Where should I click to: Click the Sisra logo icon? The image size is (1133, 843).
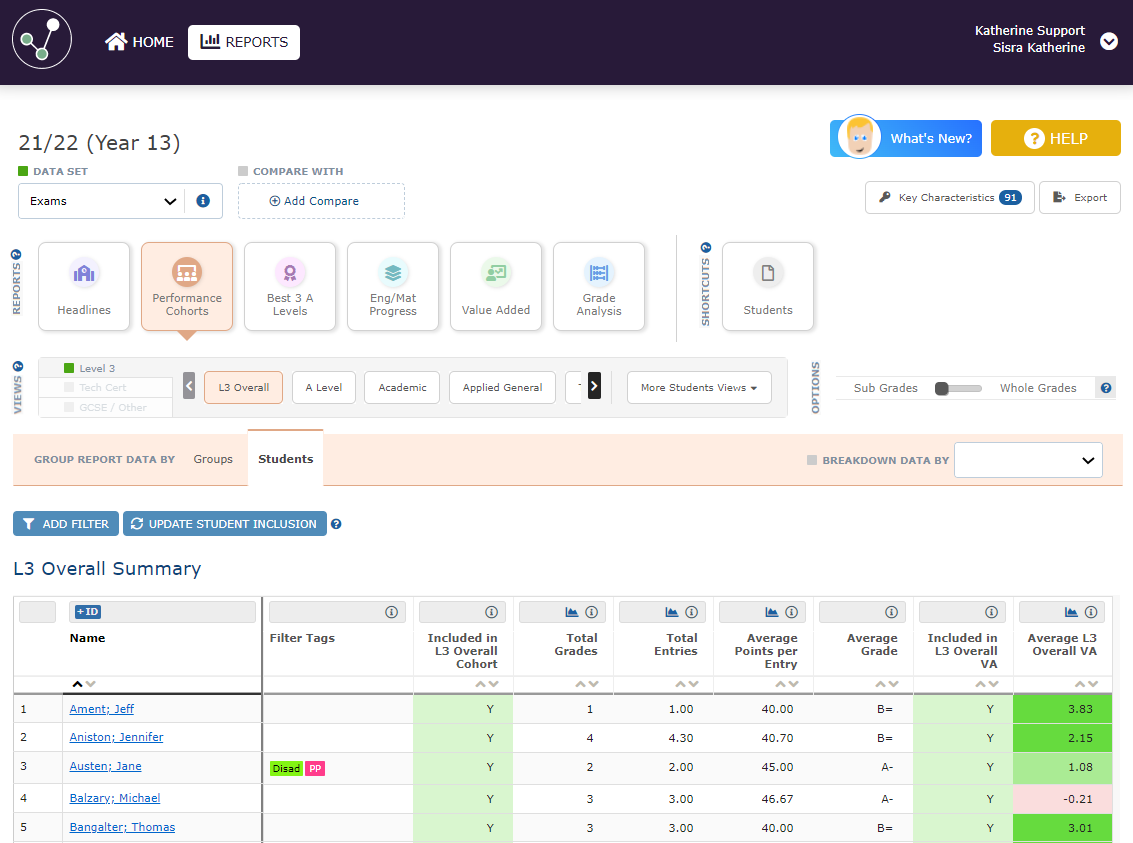[x=41, y=42]
